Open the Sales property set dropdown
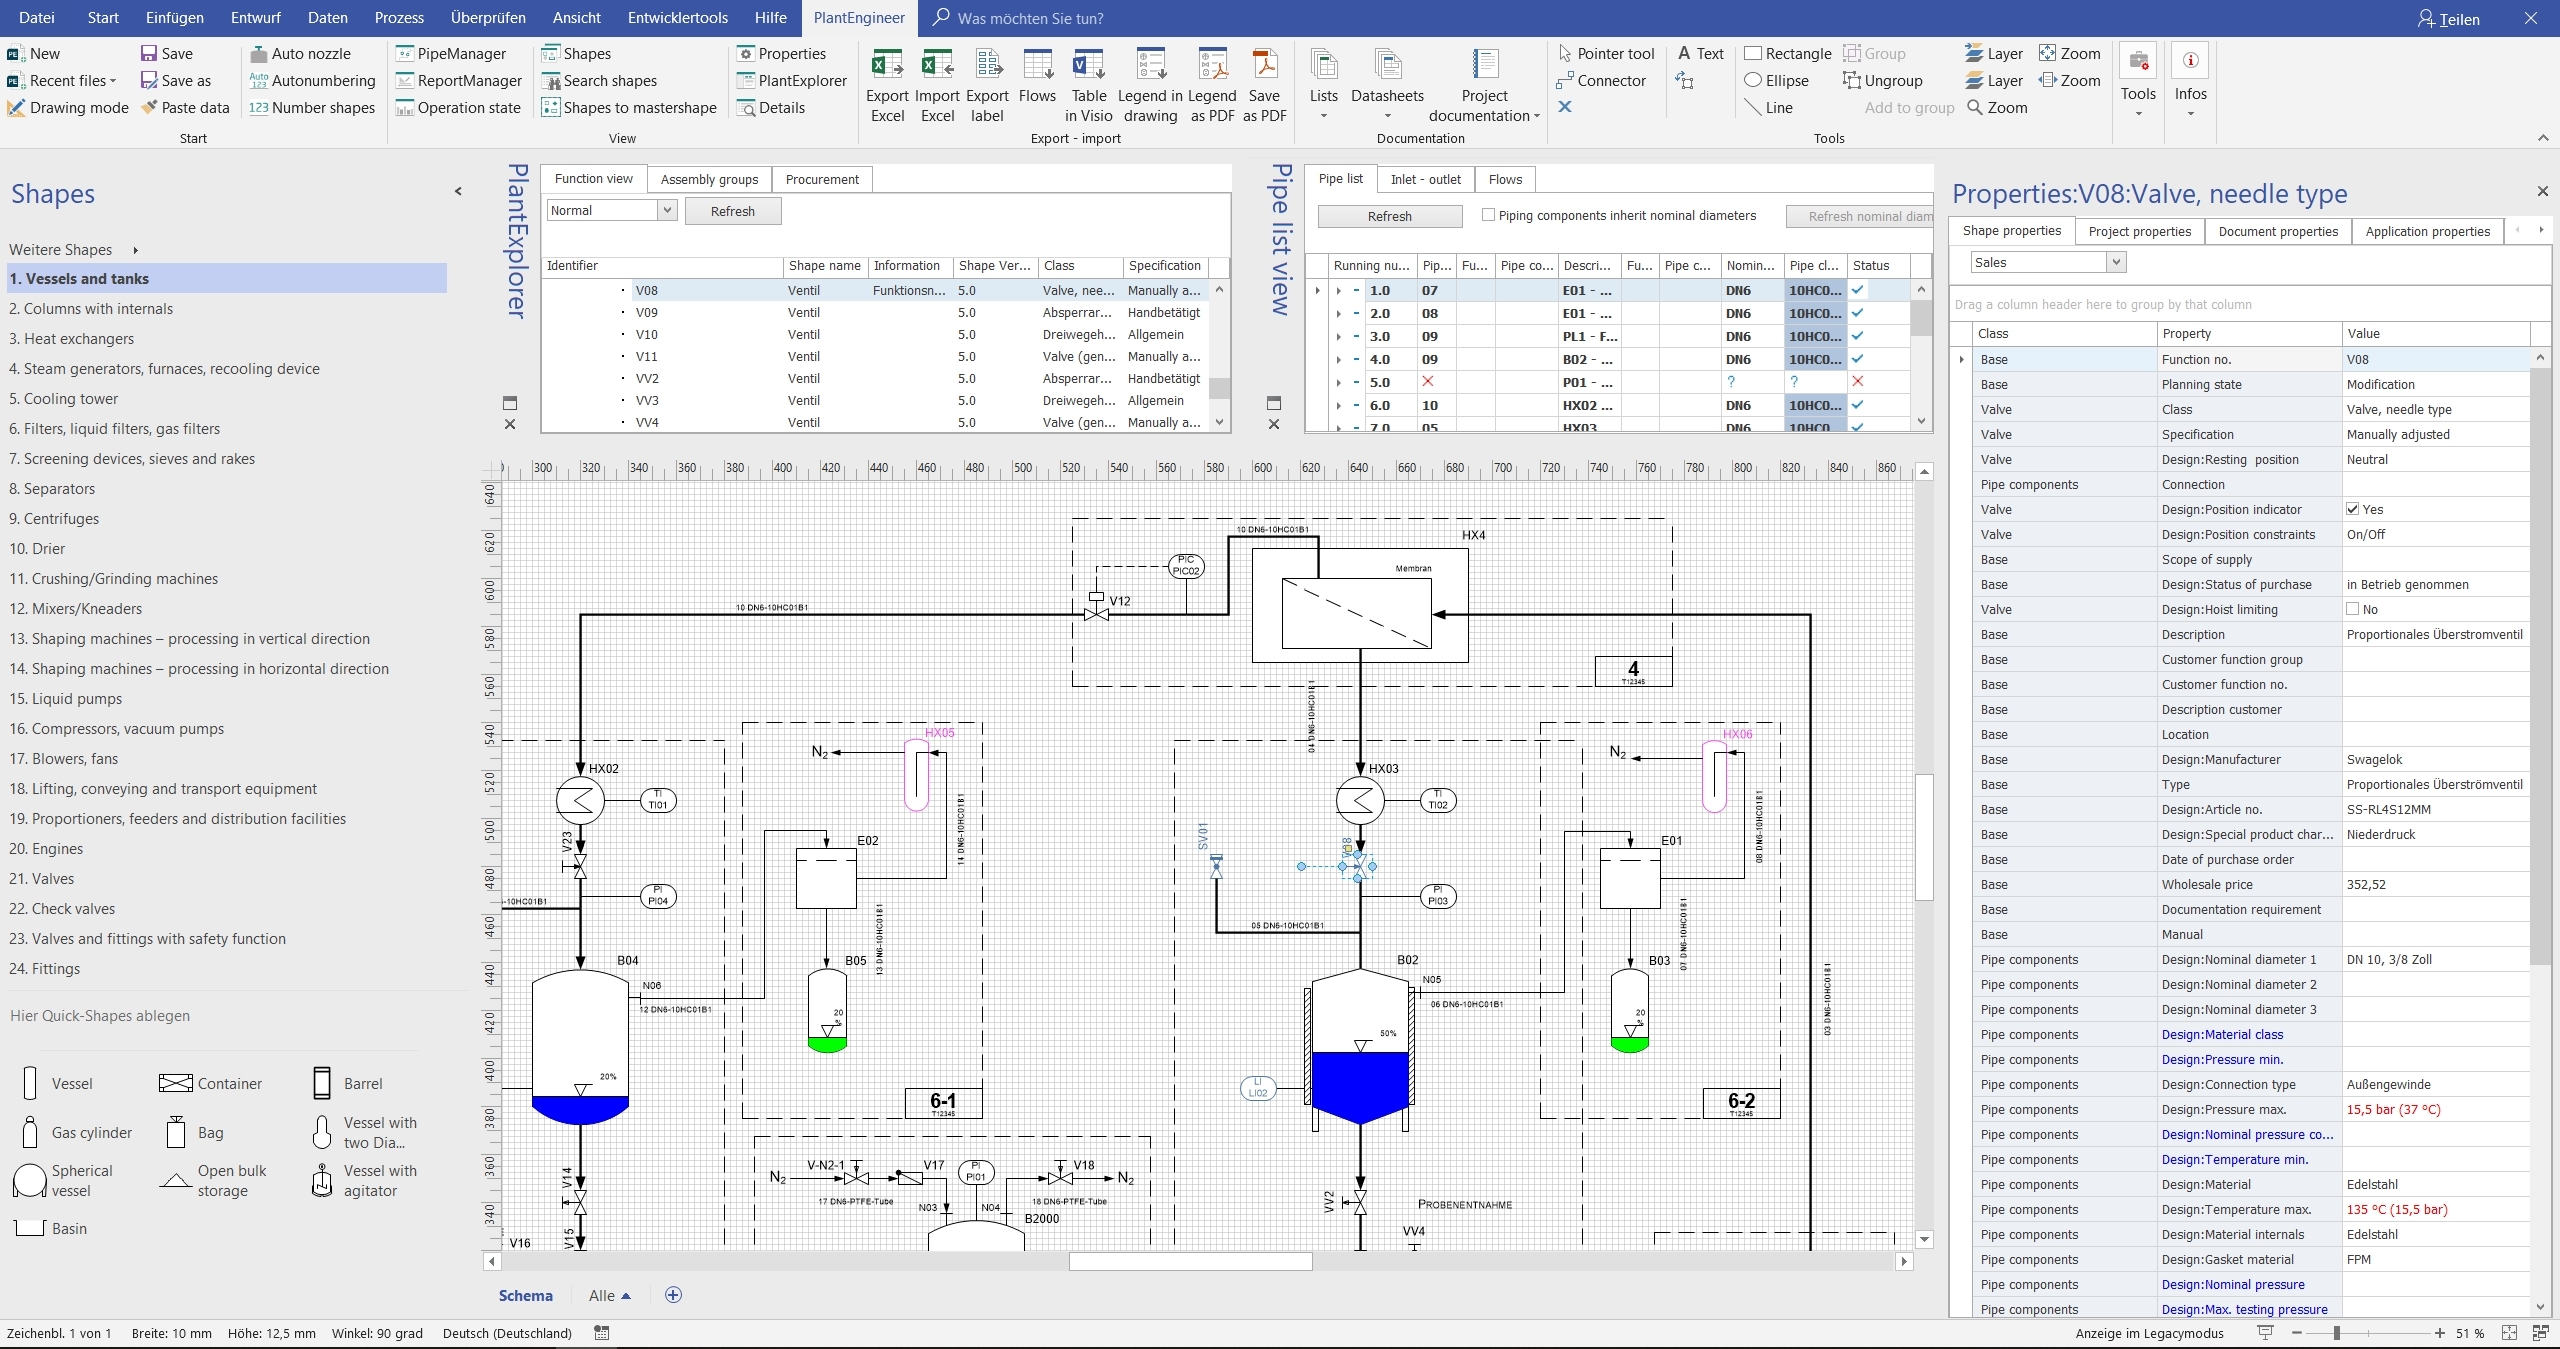 2115,262
